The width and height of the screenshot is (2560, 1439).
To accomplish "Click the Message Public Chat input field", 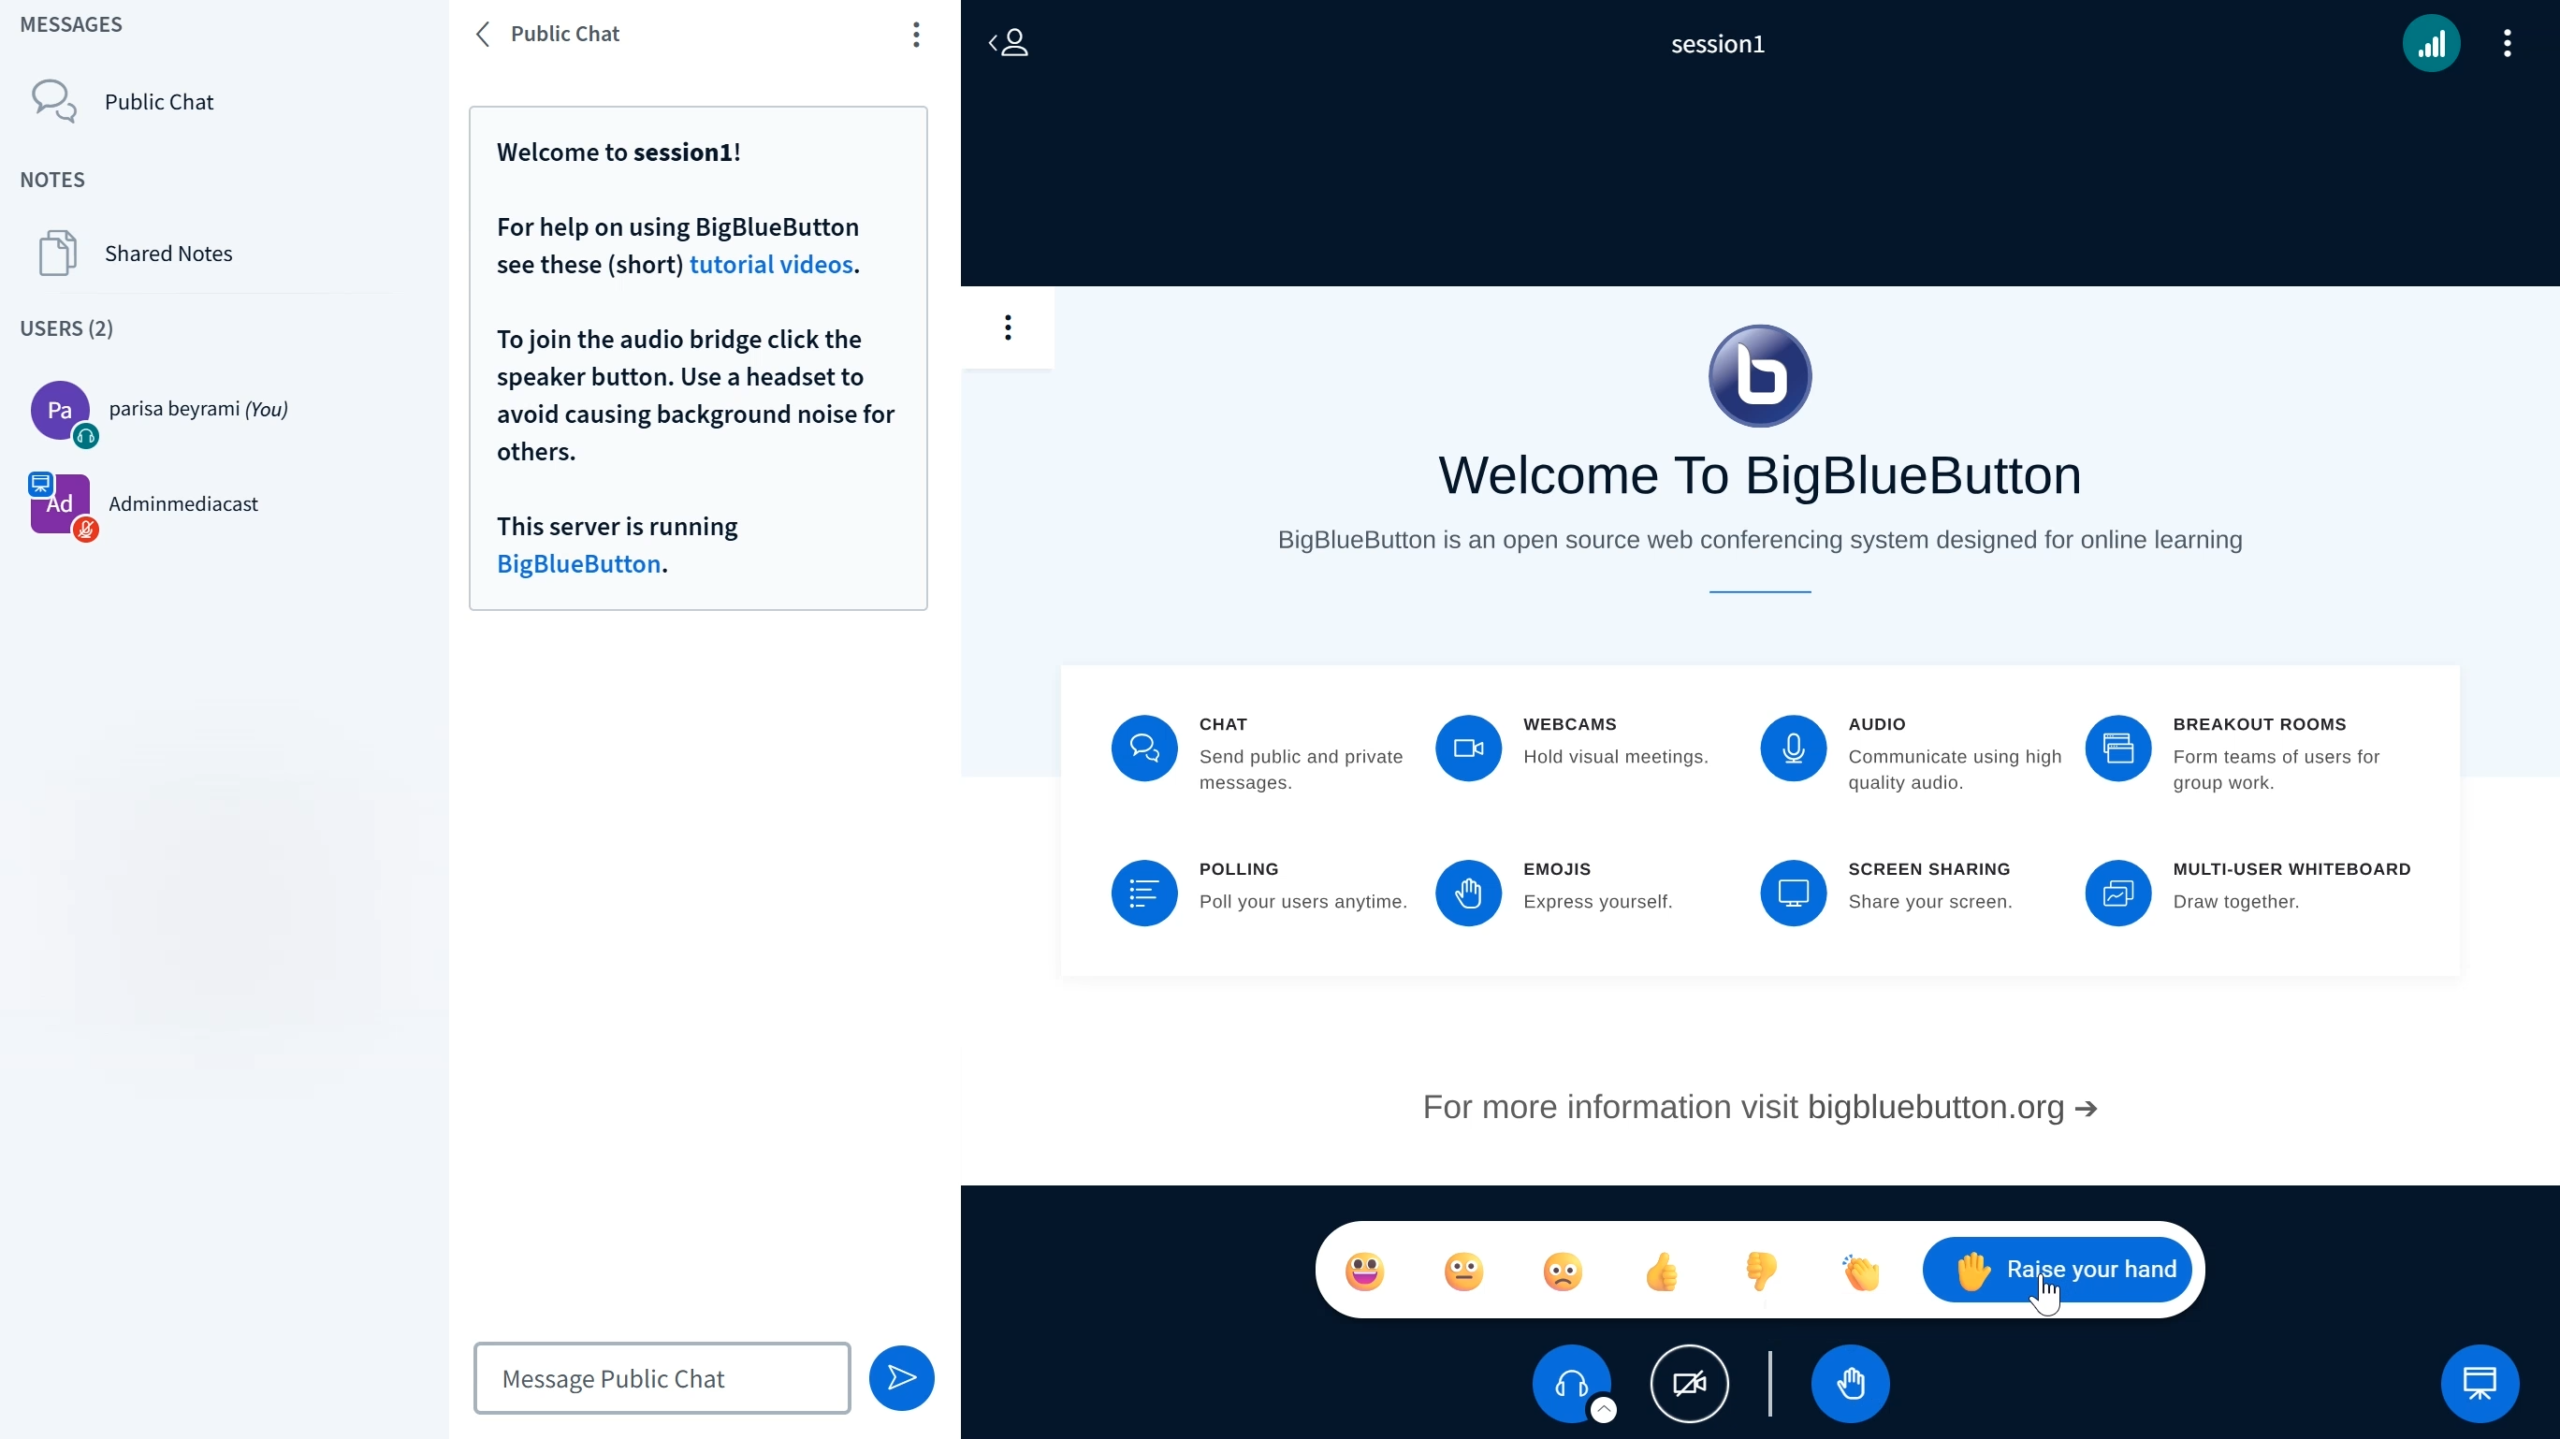I will click(x=662, y=1377).
